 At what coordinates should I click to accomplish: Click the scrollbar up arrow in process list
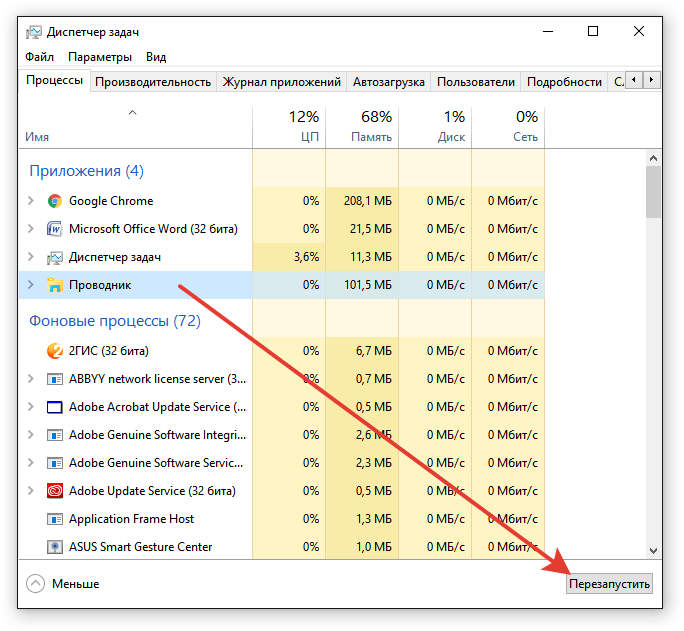[653, 158]
